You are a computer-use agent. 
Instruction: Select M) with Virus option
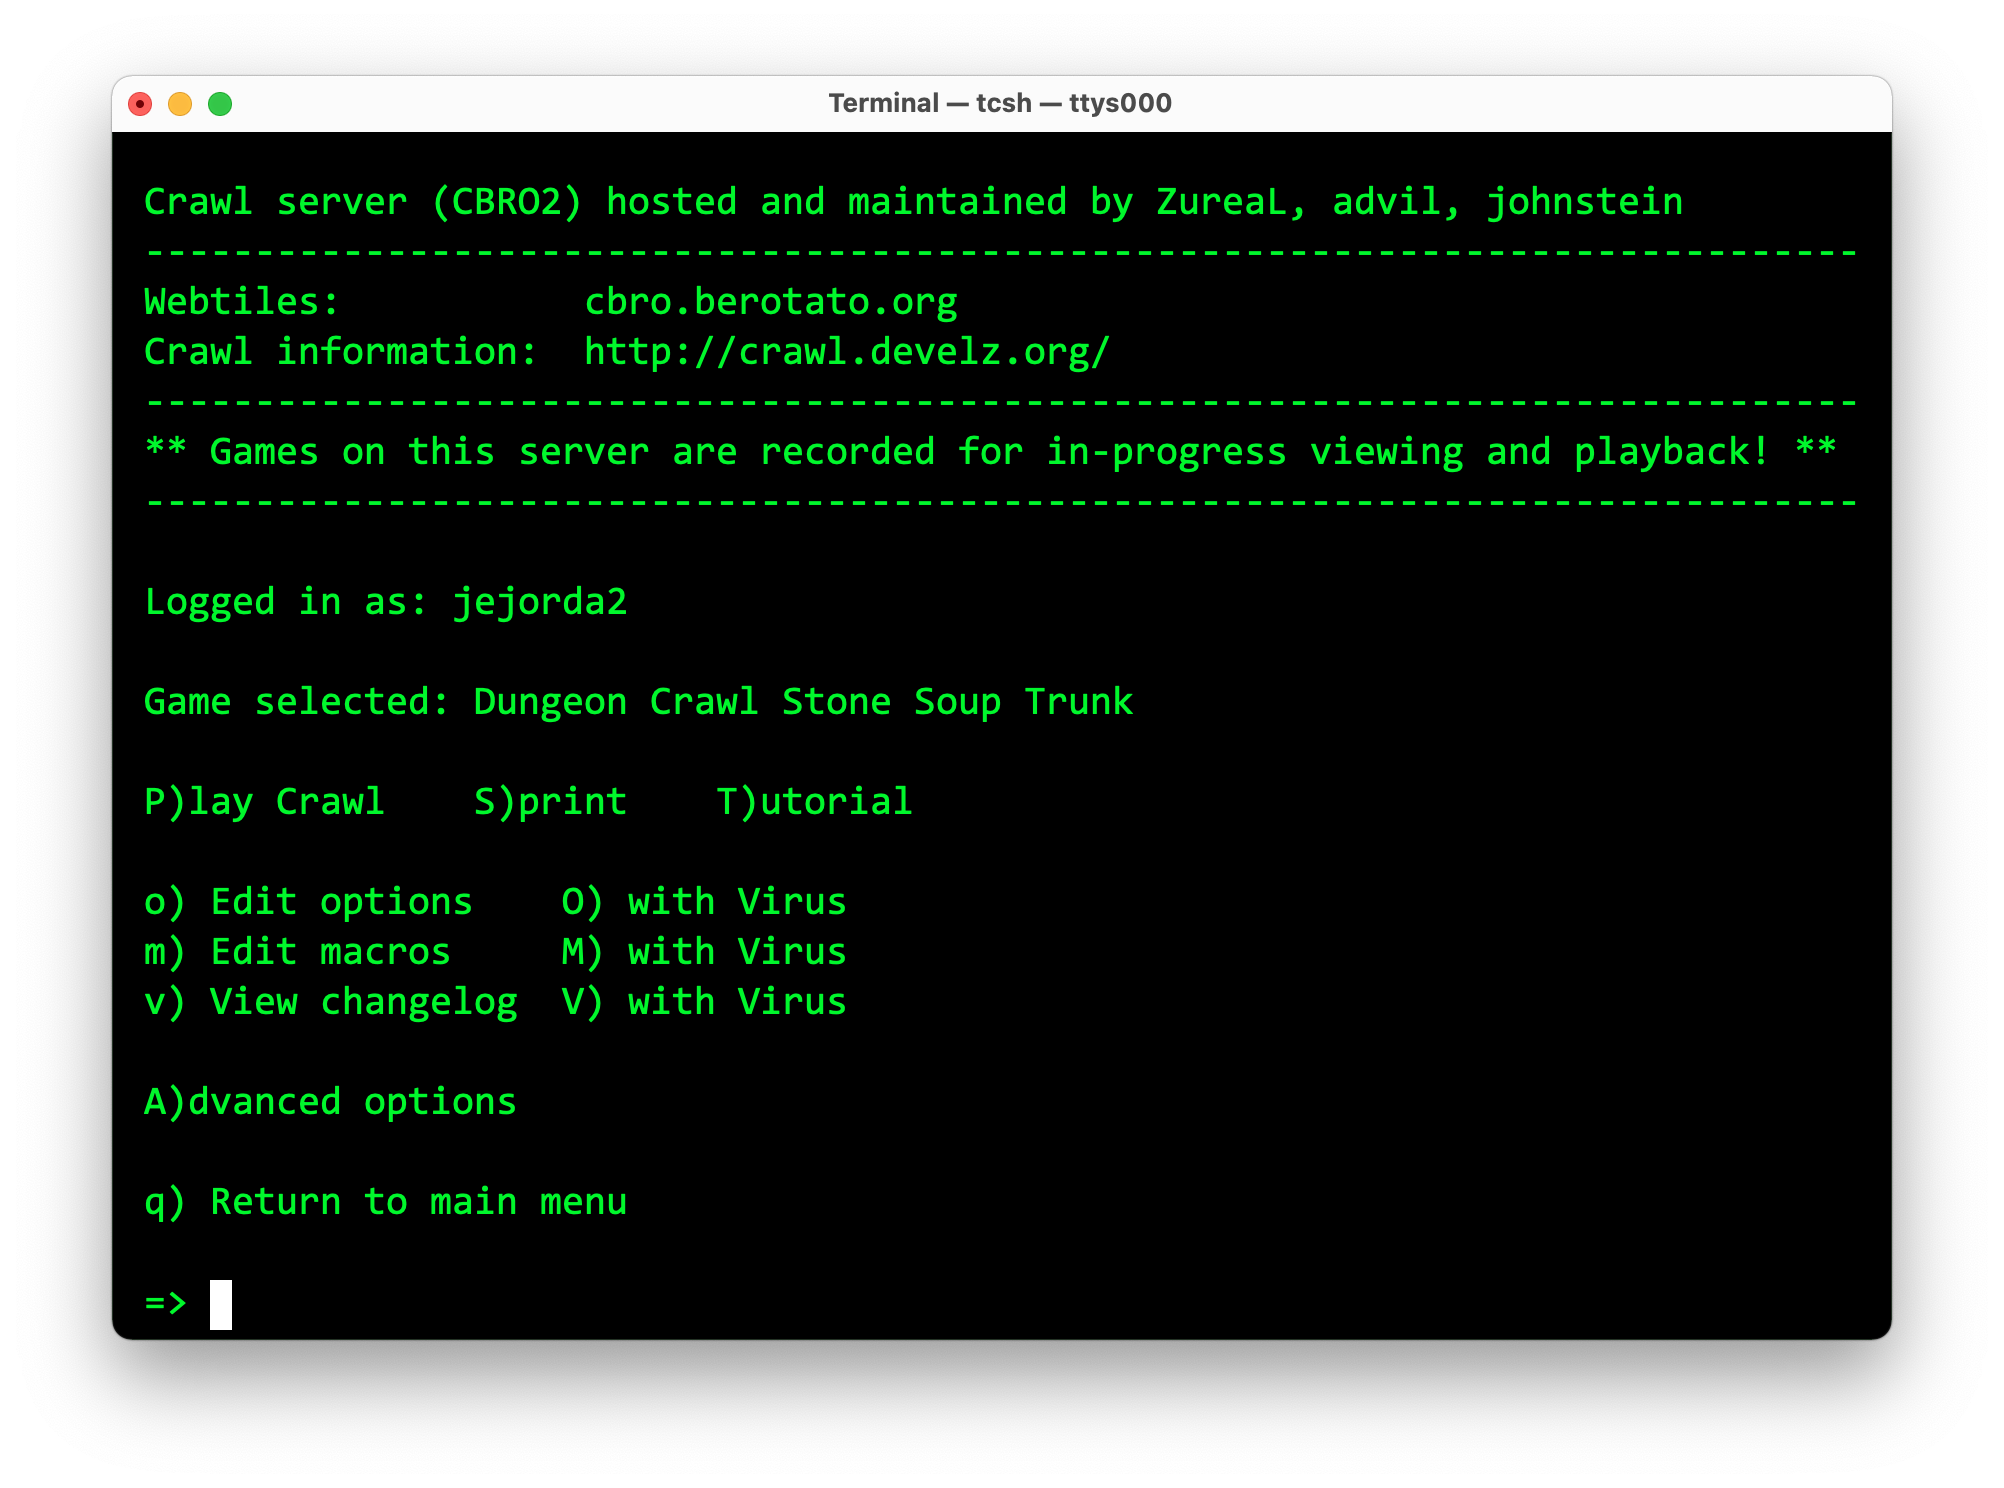coord(704,952)
